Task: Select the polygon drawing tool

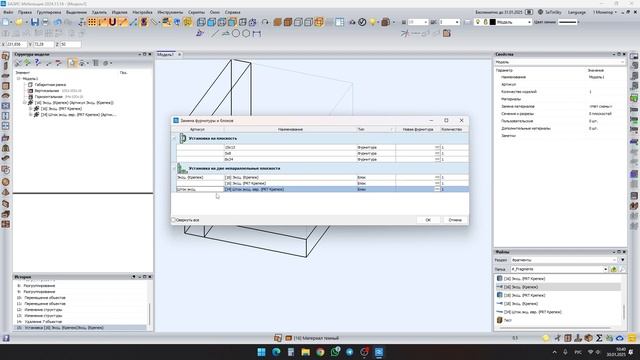Action: point(246,33)
